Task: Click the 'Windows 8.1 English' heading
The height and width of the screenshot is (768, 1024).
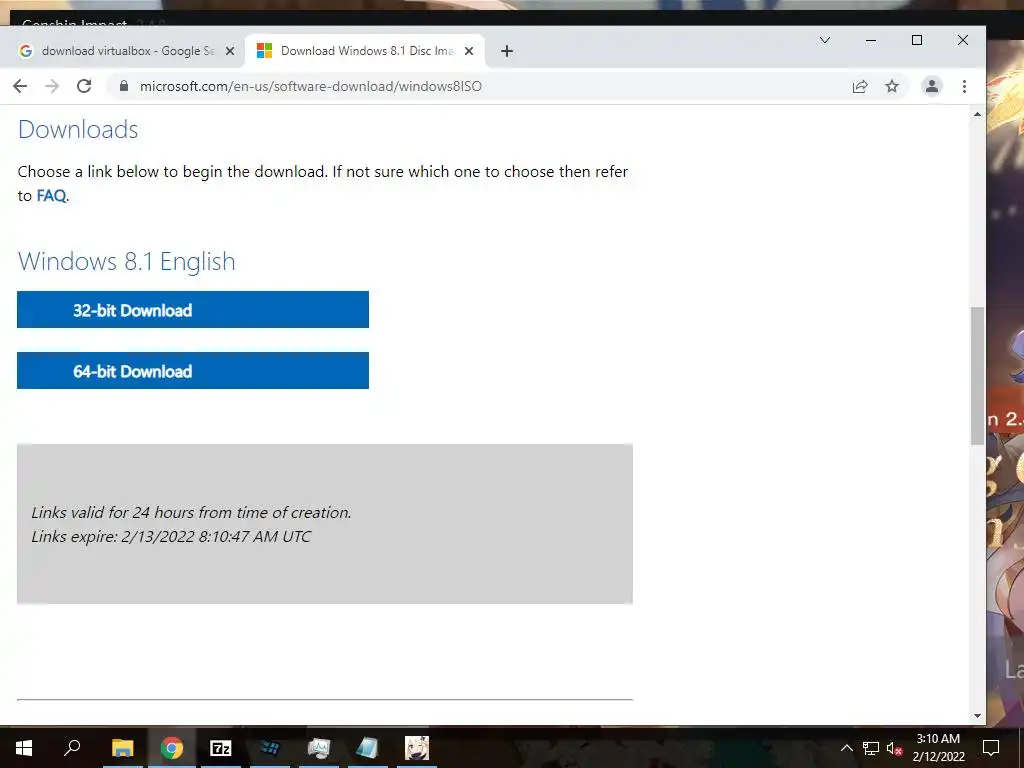Action: click(x=127, y=261)
